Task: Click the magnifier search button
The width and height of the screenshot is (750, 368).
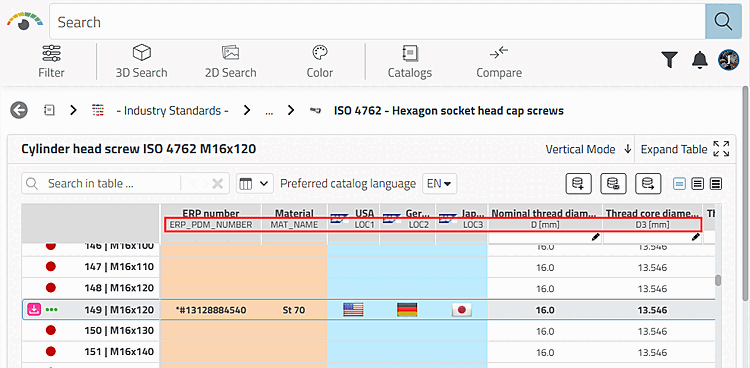Action: 723,22
